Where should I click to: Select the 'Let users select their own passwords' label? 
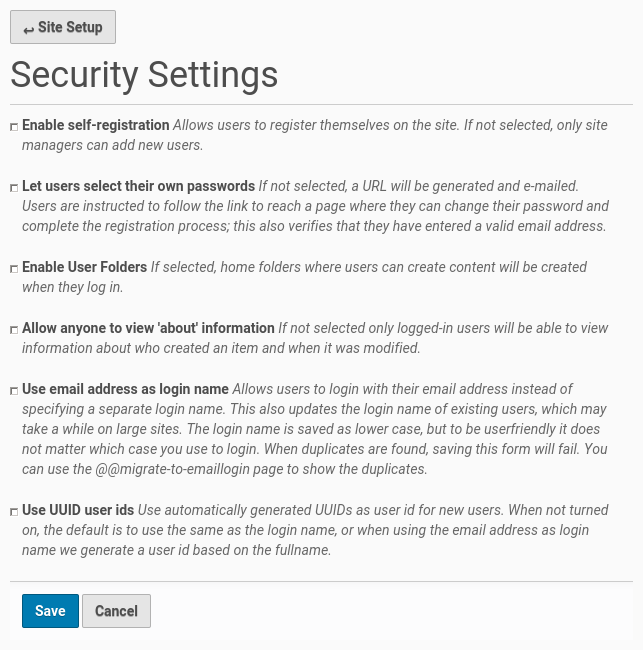(138, 186)
